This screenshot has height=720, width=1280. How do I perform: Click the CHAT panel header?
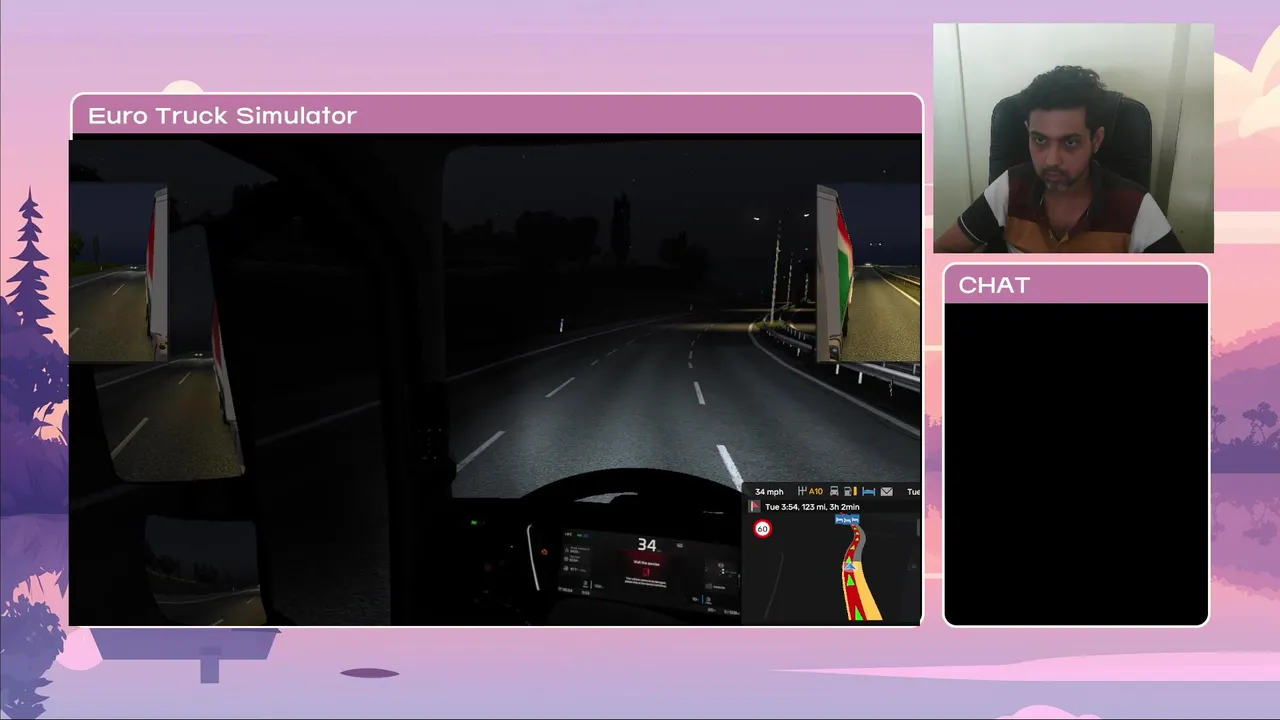1076,285
